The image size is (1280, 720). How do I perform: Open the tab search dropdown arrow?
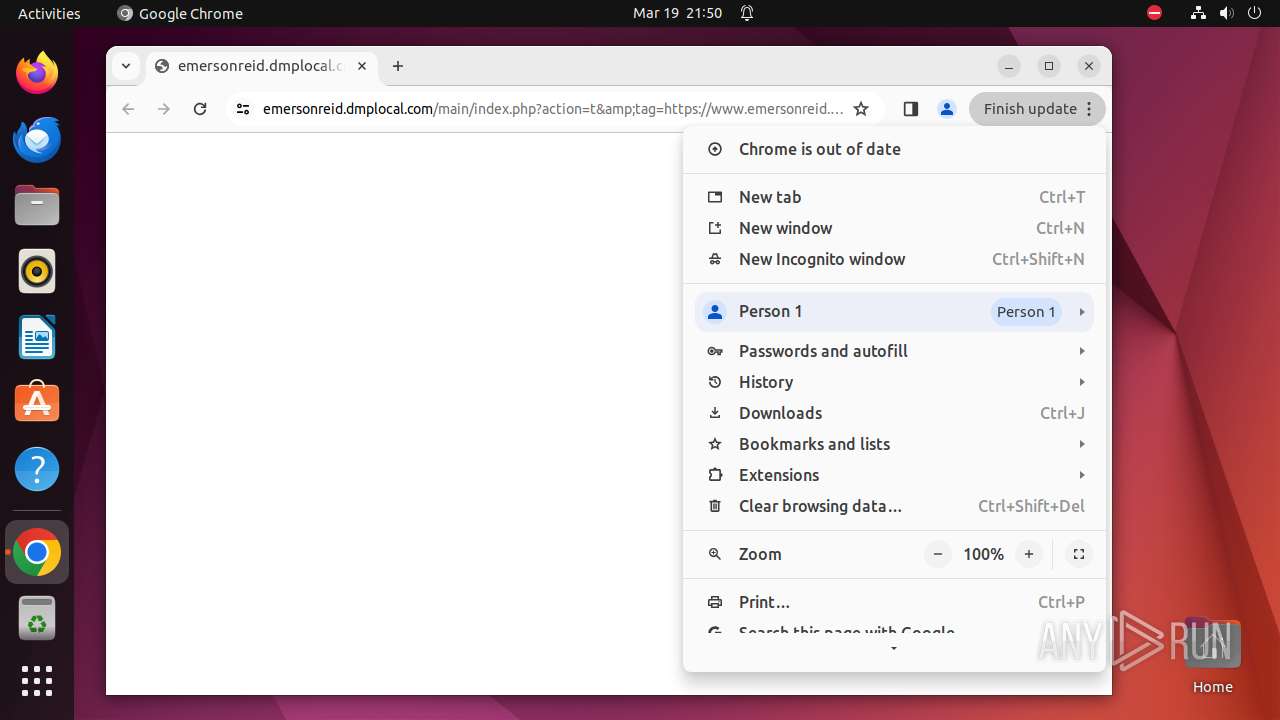pos(125,66)
